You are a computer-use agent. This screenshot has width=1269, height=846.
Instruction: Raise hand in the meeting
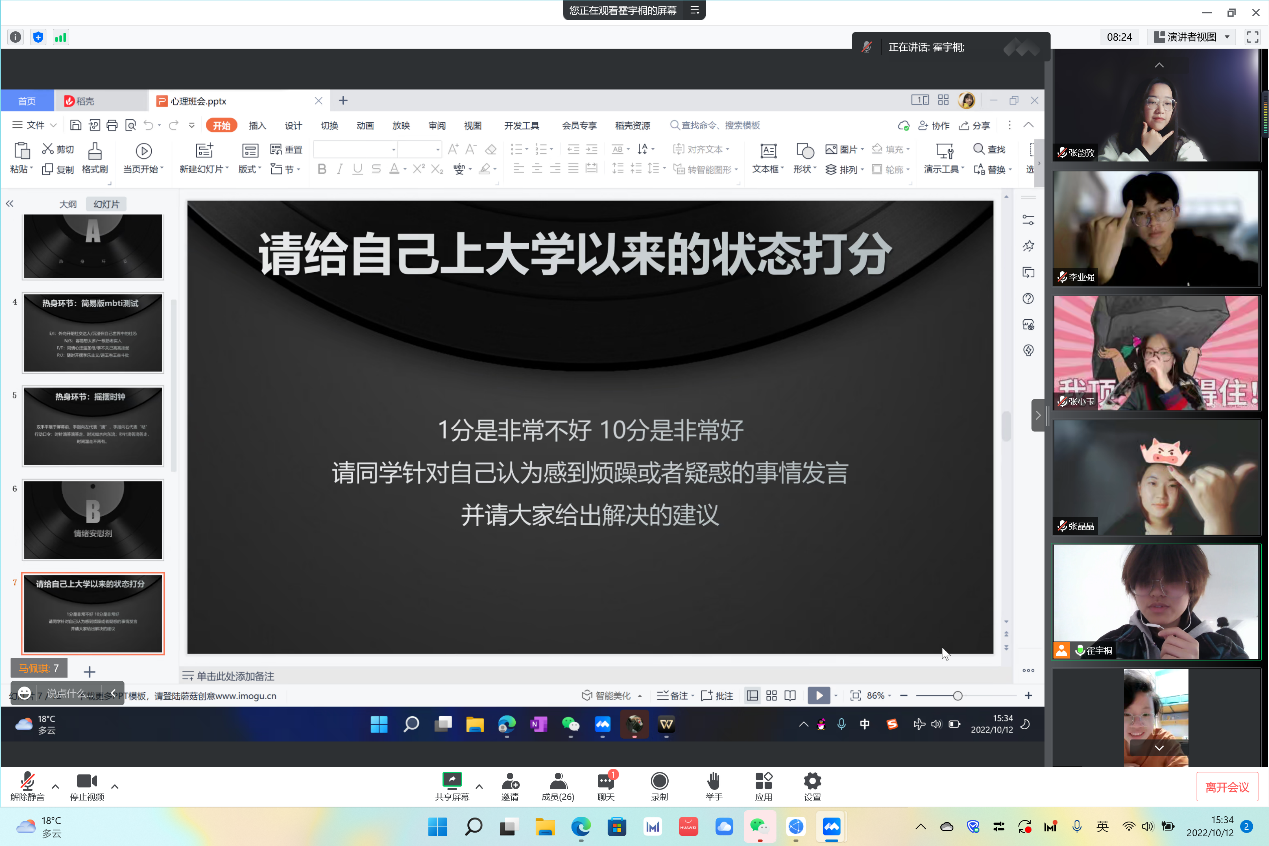(713, 781)
